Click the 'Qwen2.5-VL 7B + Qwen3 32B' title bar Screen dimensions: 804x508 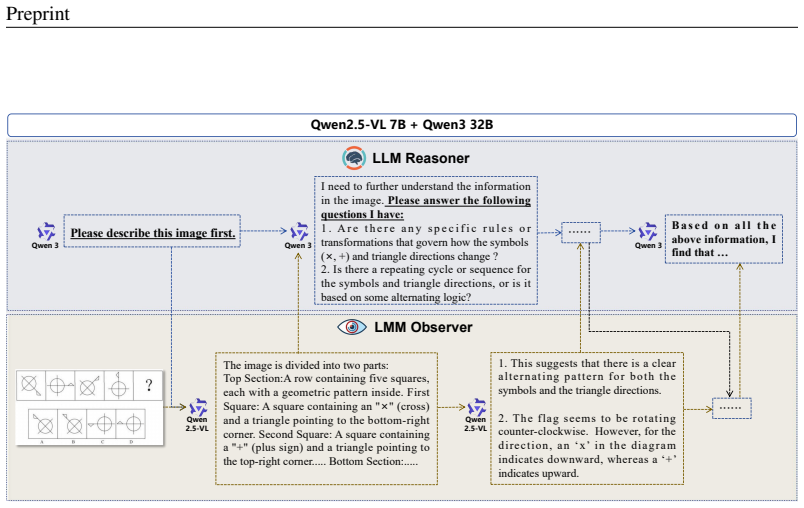pyautogui.click(x=402, y=125)
